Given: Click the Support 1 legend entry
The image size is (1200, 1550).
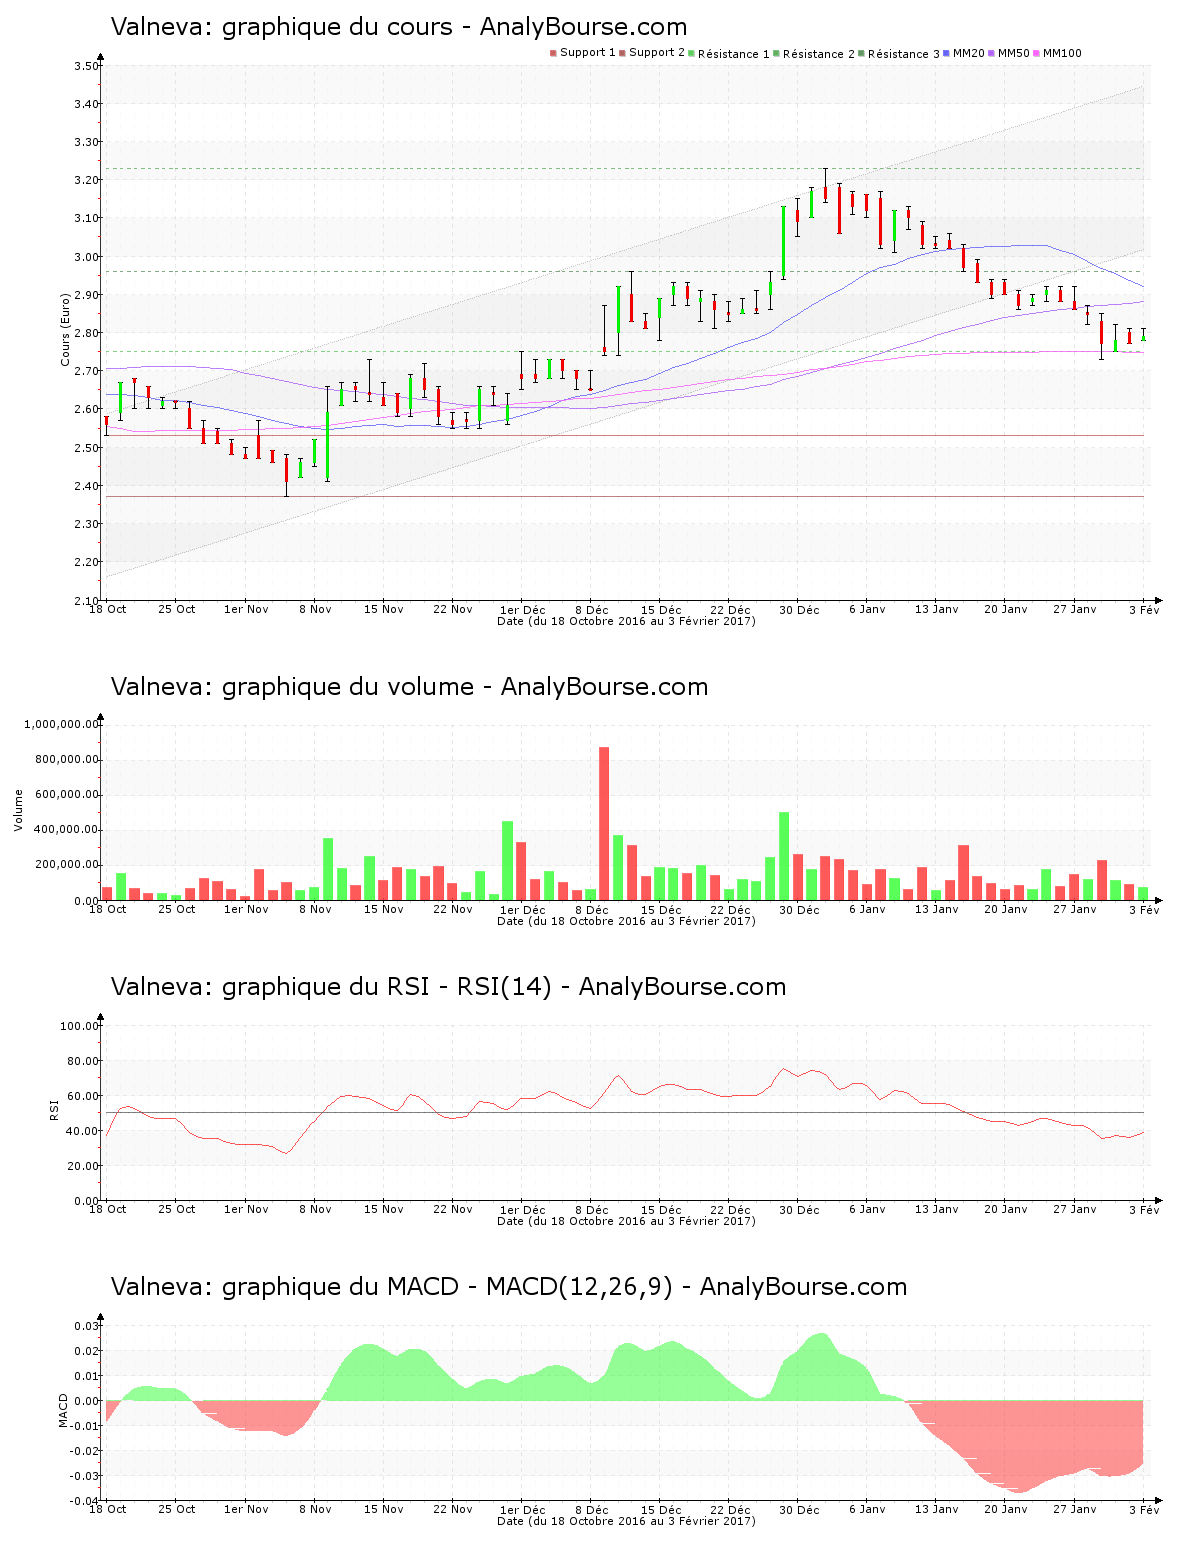Looking at the screenshot, I should coord(583,53).
